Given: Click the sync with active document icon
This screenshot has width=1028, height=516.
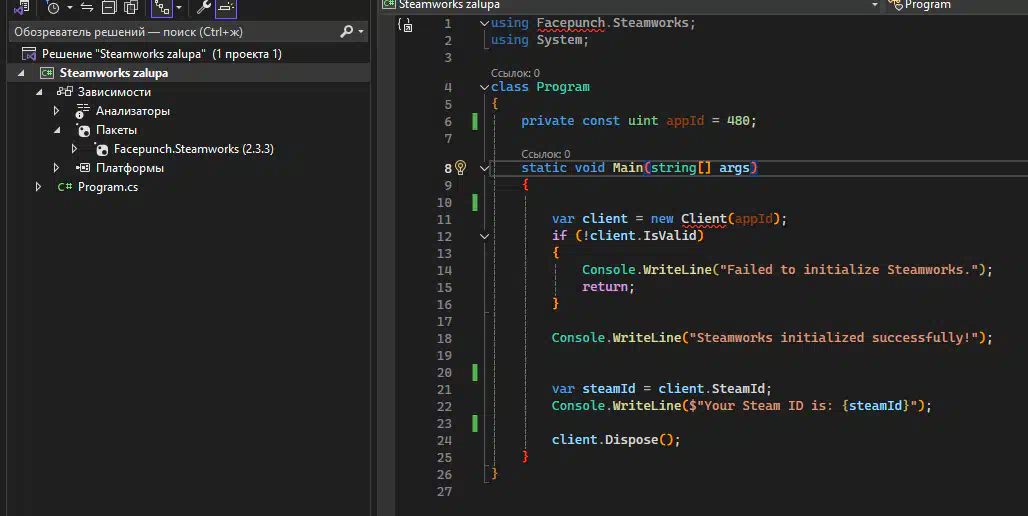Looking at the screenshot, I should 87,8.
